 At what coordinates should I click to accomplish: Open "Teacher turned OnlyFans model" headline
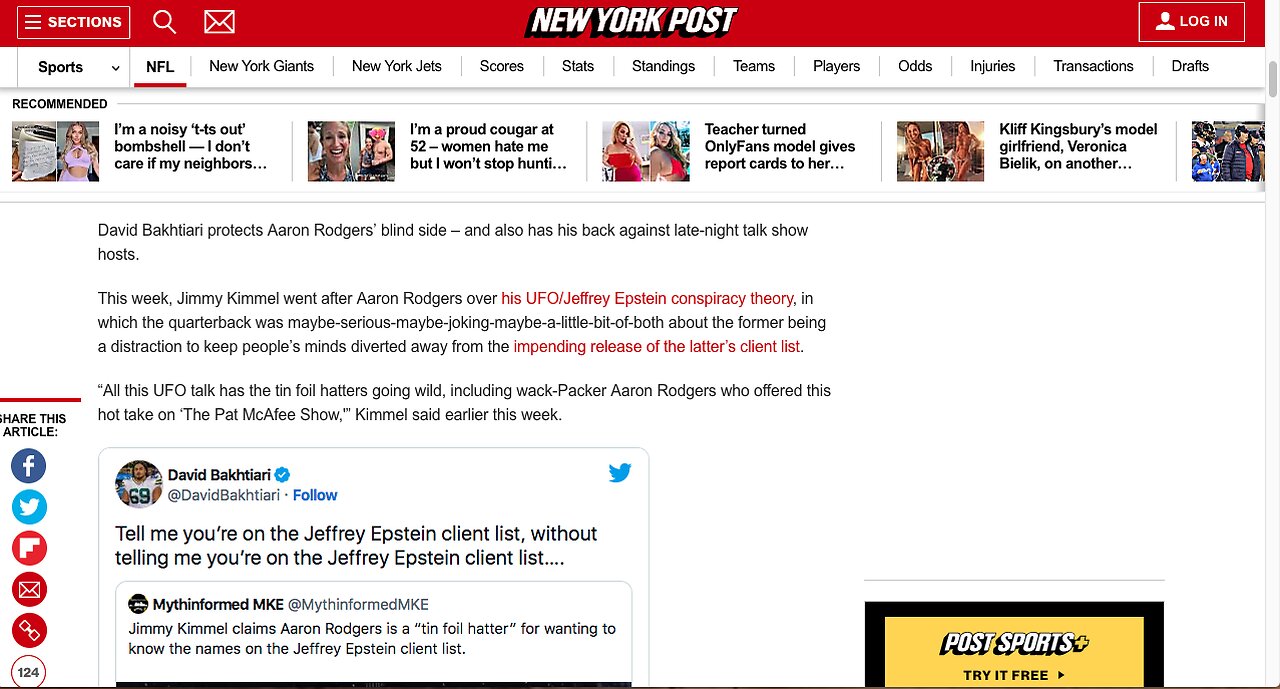(780, 146)
